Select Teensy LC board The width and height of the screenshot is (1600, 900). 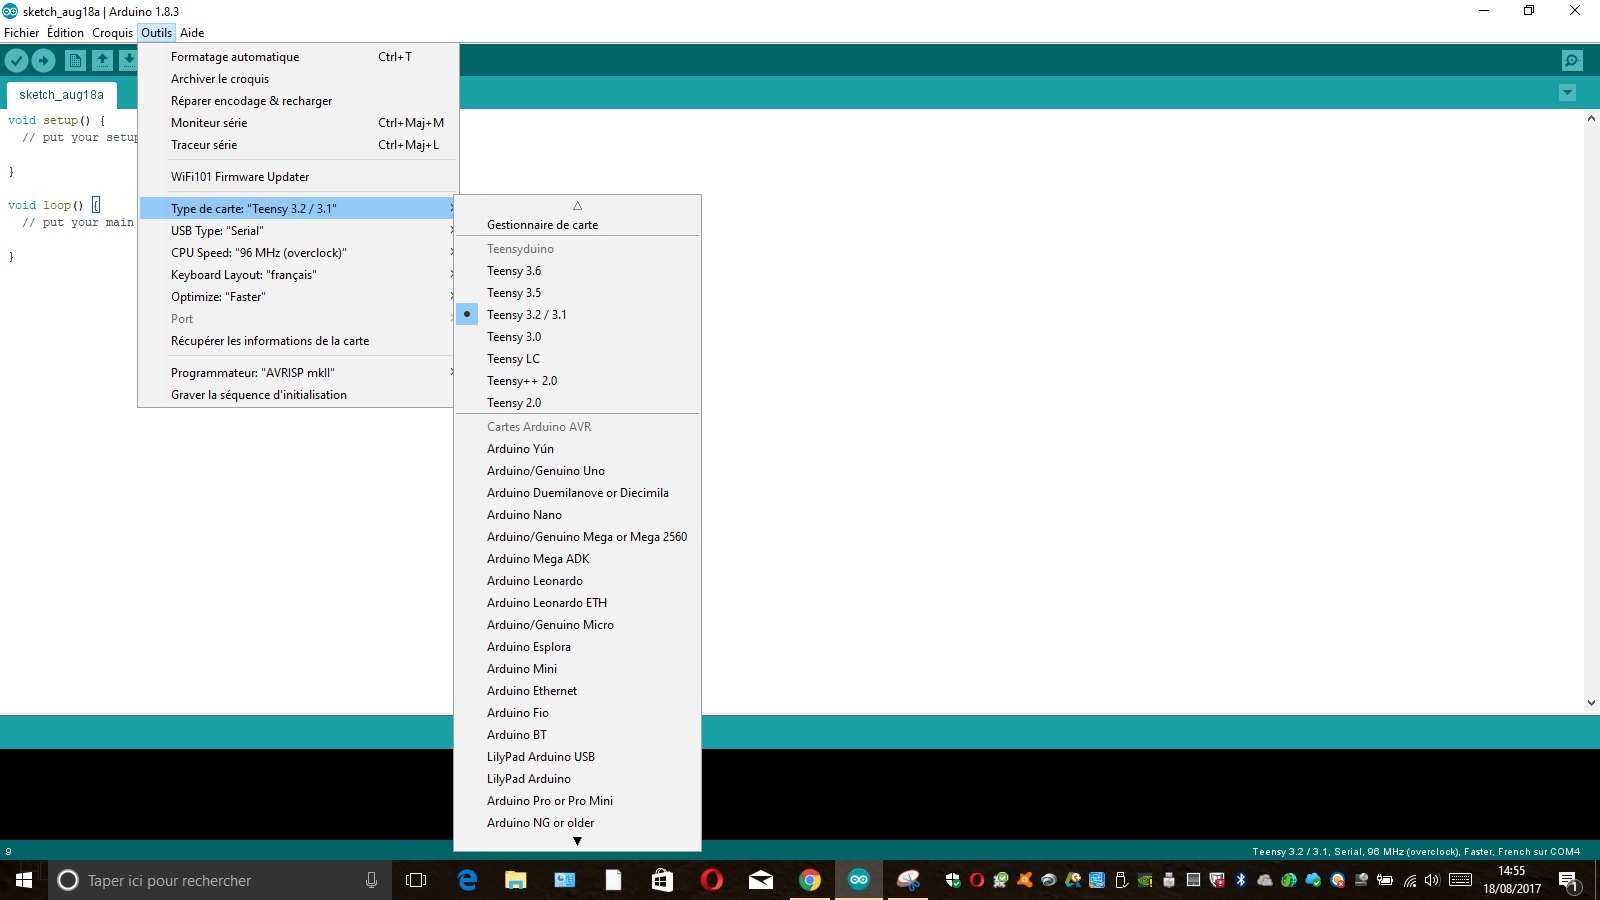coord(577,359)
